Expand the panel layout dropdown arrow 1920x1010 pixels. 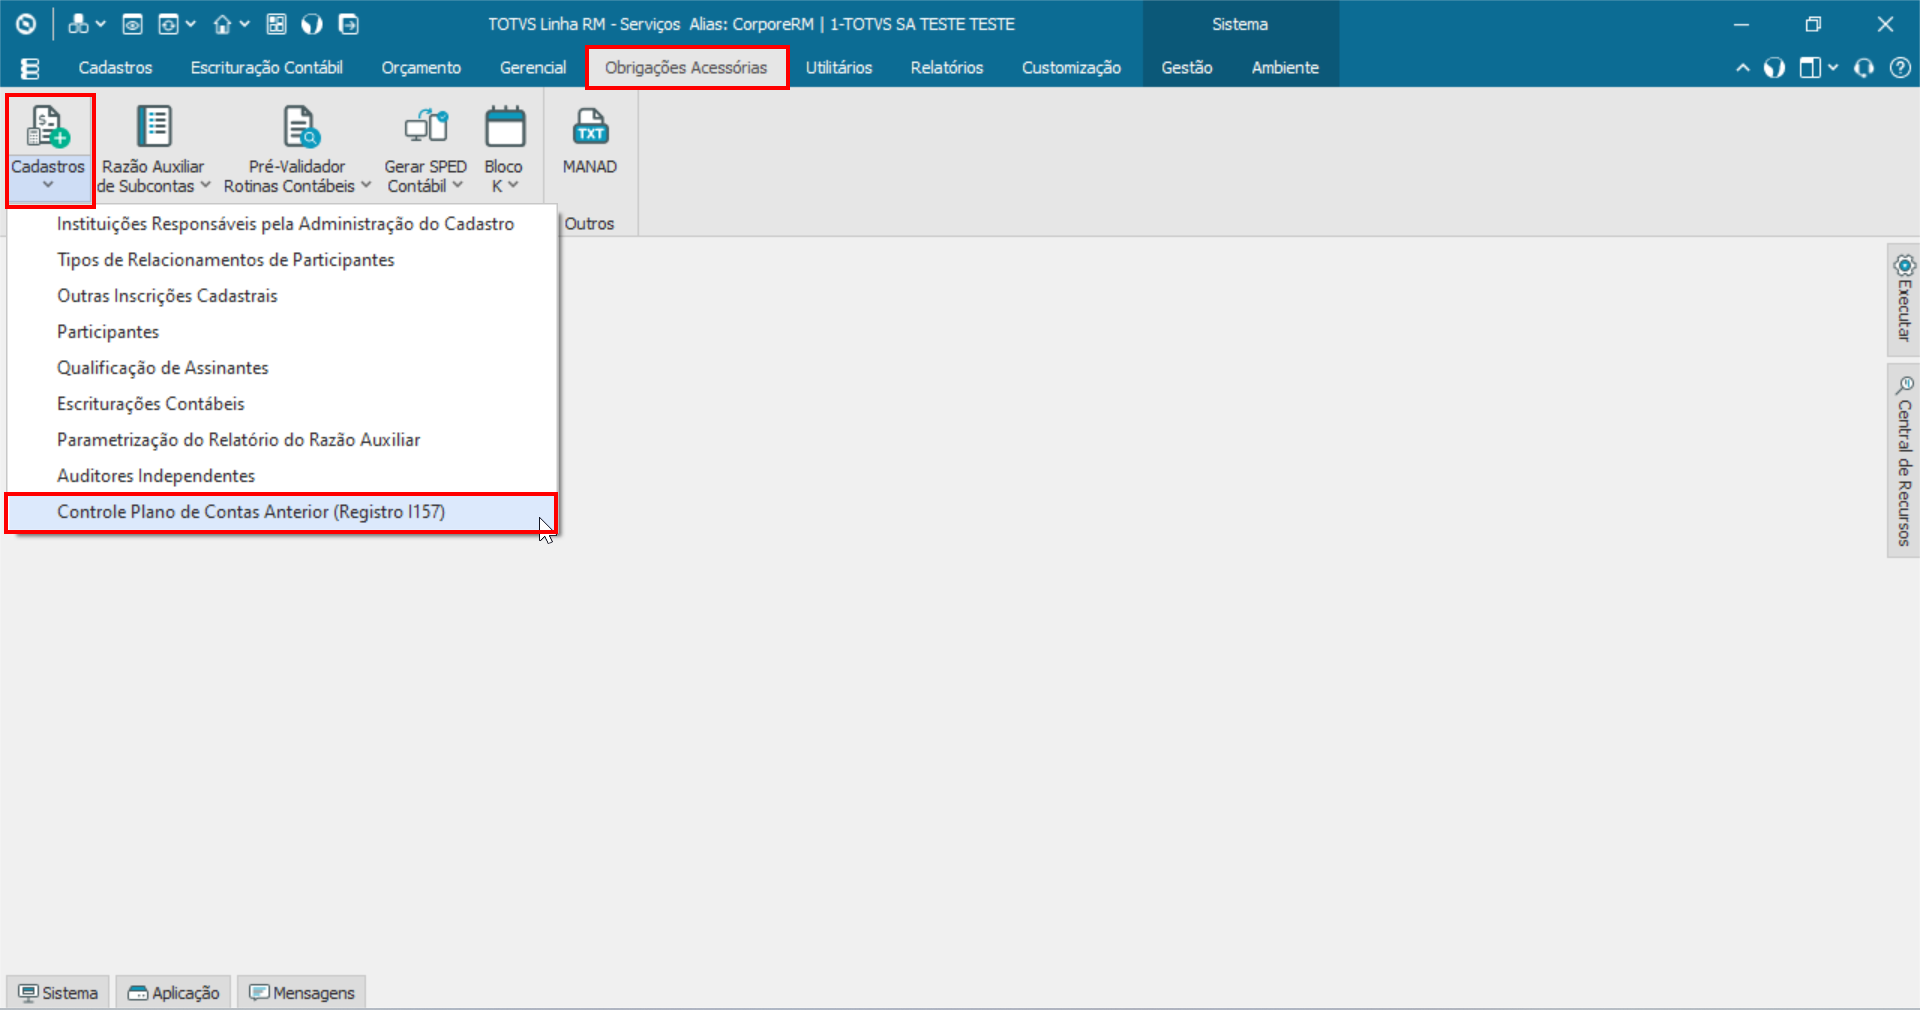click(1832, 68)
